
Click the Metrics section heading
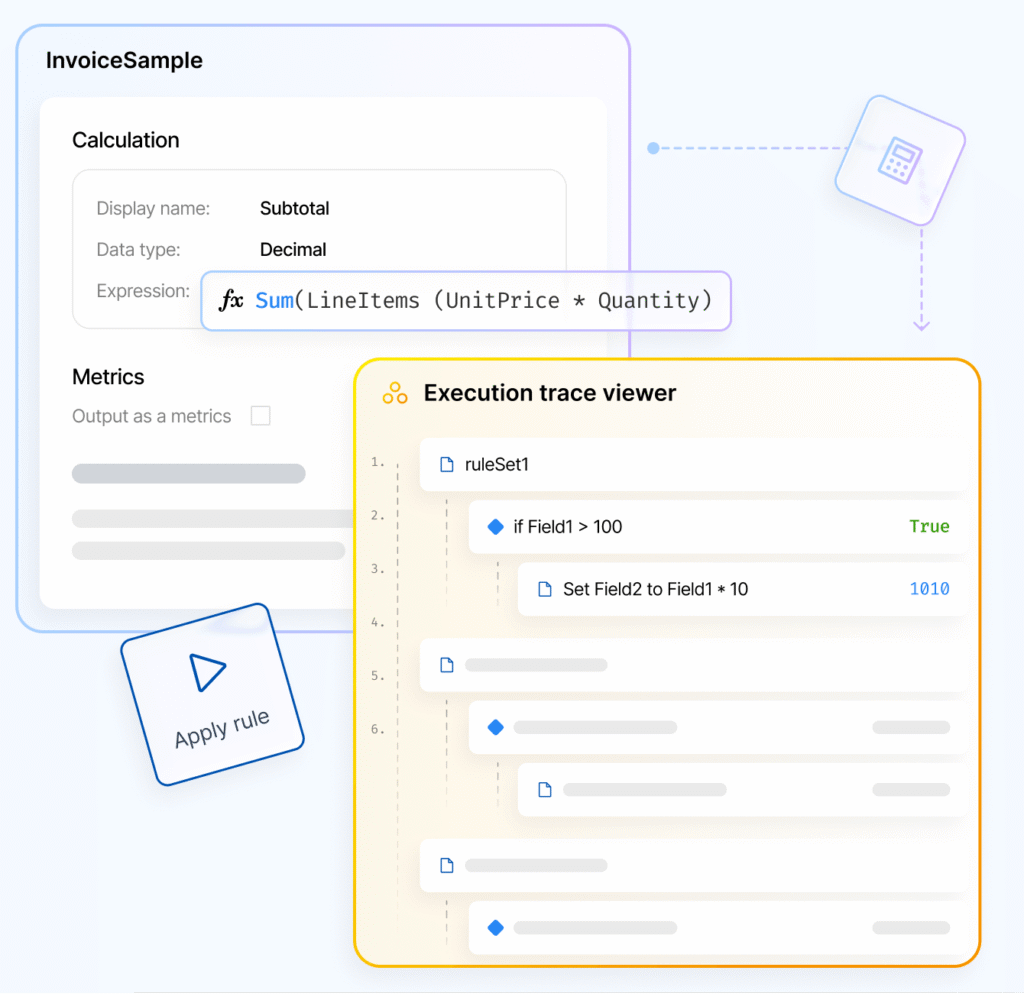(x=108, y=377)
